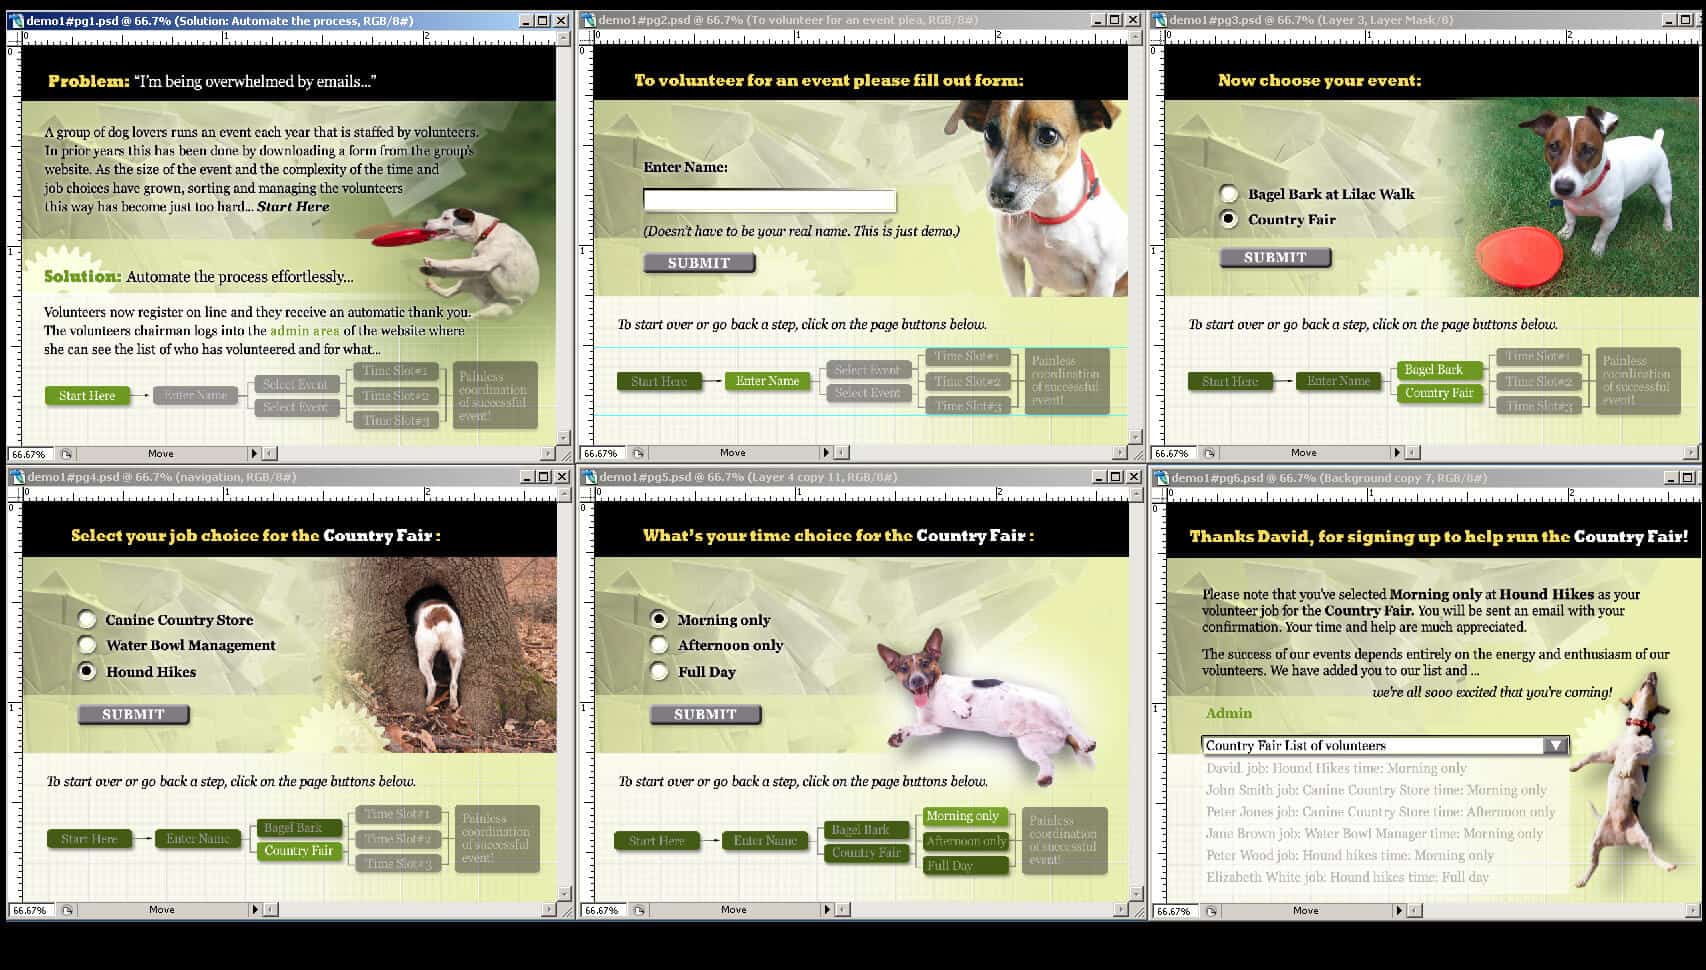Image resolution: width=1706 pixels, height=970 pixels.
Task: Click the 'Elizabeth White job: Hound hikes' row
Action: [1346, 877]
